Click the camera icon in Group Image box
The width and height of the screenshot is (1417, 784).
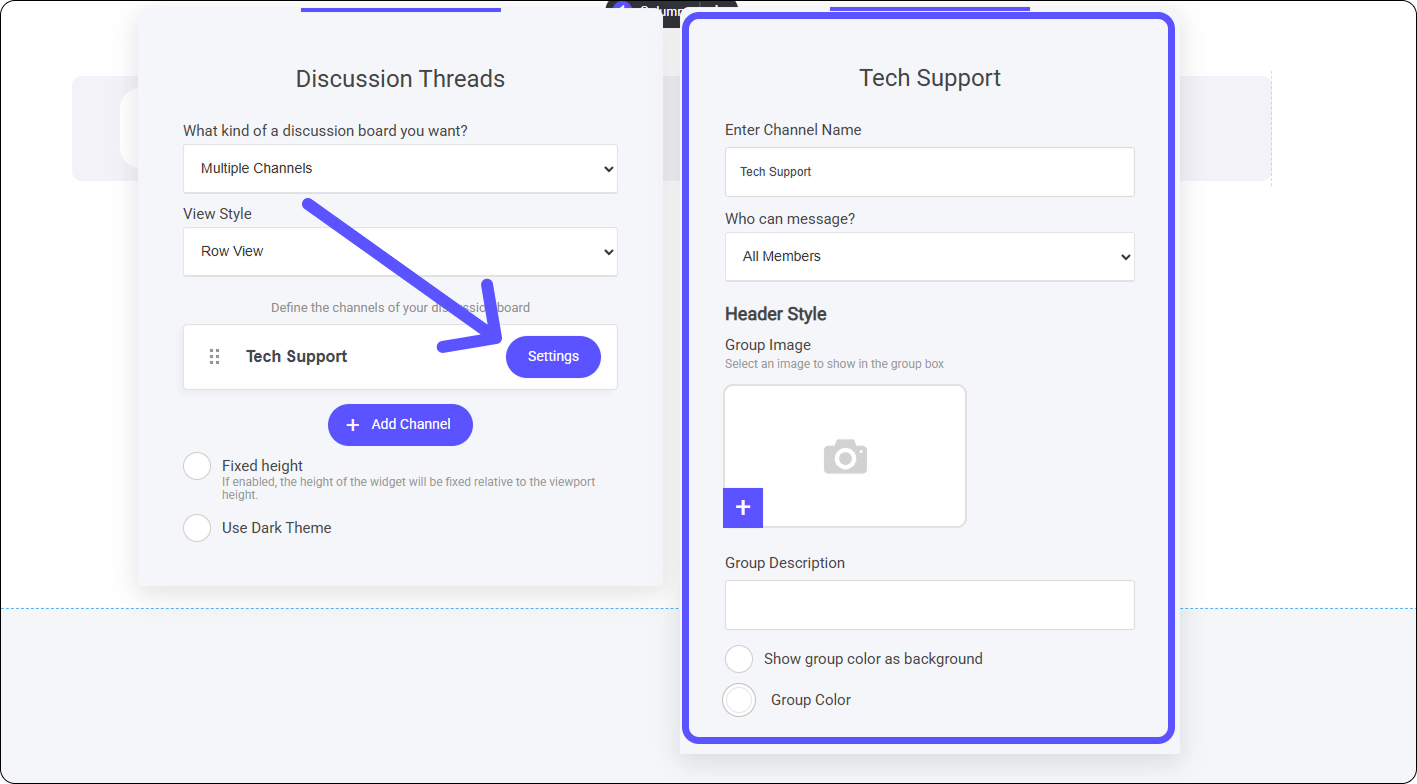pyautogui.click(x=845, y=457)
